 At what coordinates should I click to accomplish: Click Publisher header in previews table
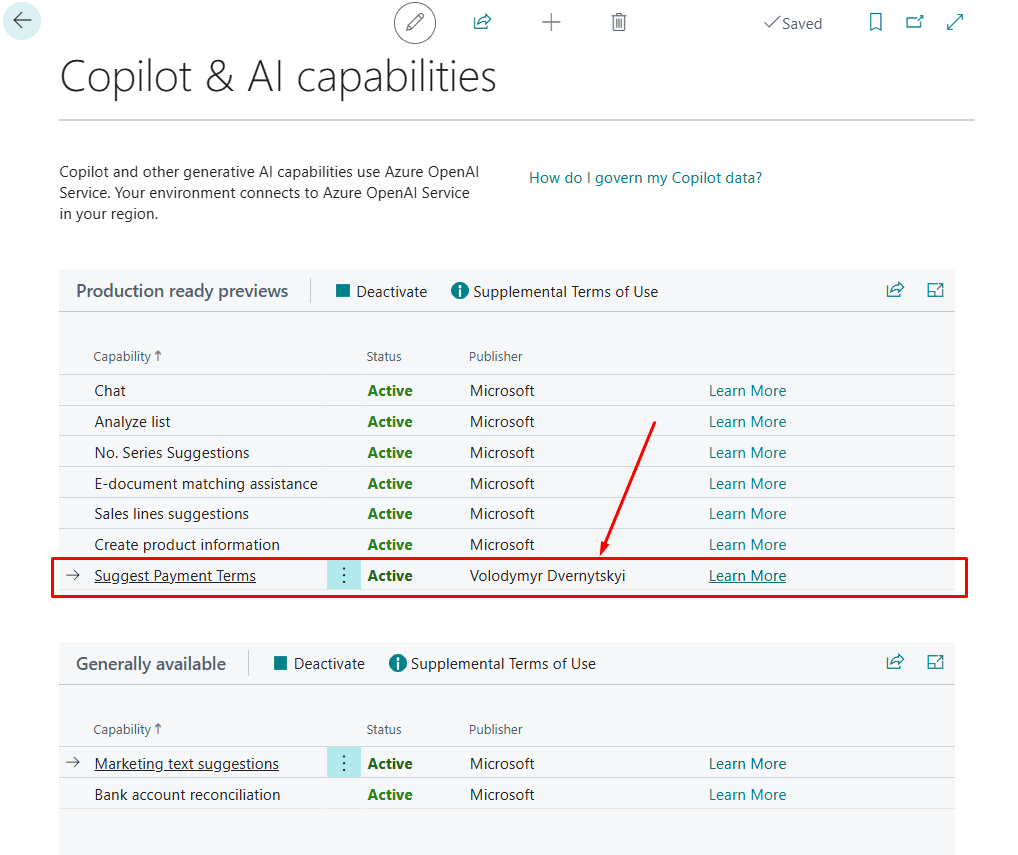coord(495,356)
